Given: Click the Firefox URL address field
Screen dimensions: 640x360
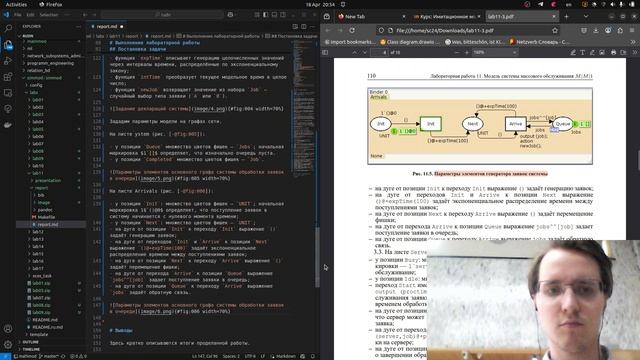Looking at the screenshot, I should point(467,30).
